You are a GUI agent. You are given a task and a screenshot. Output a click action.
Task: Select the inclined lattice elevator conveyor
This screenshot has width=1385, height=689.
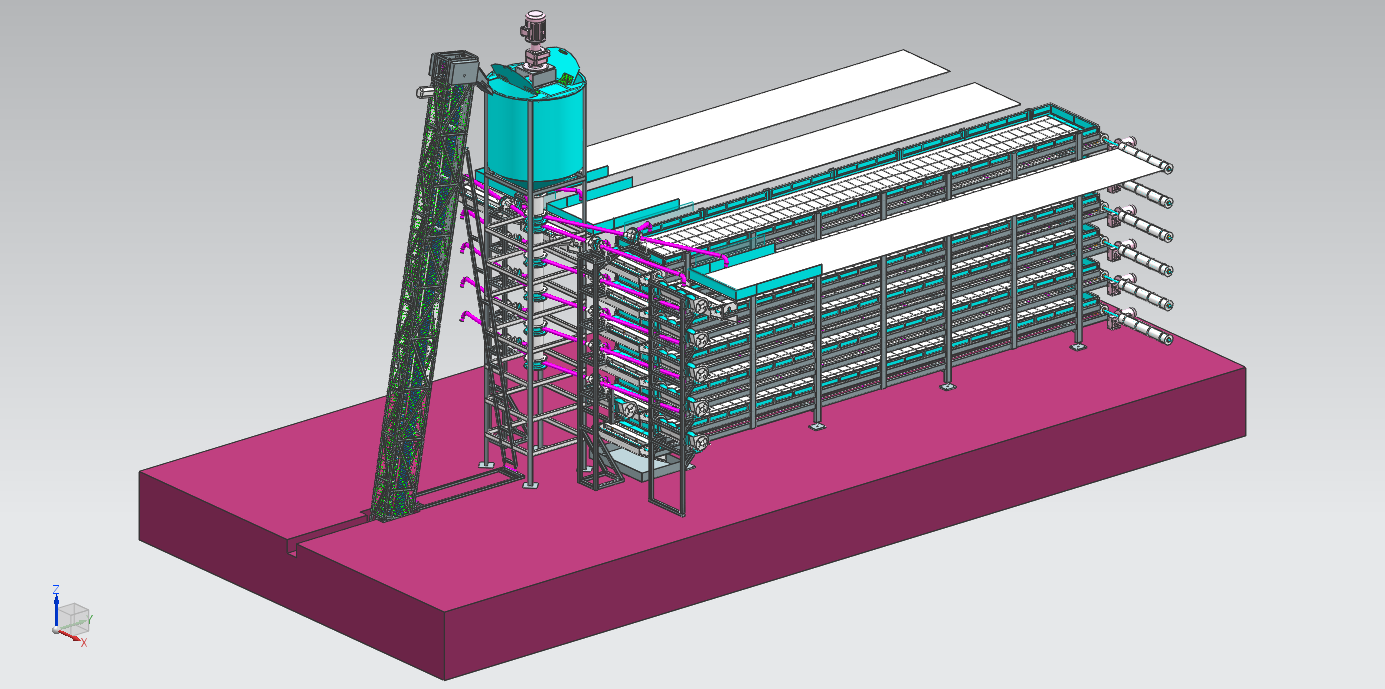tap(420, 300)
